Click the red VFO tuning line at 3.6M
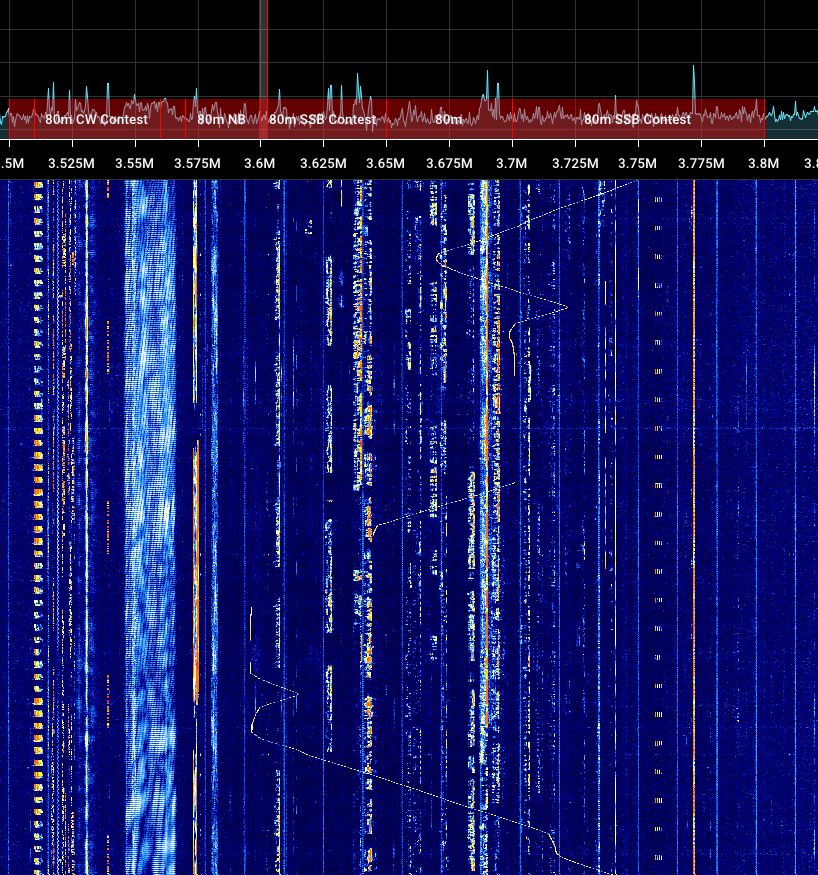Image resolution: width=818 pixels, height=875 pixels. coord(267,67)
